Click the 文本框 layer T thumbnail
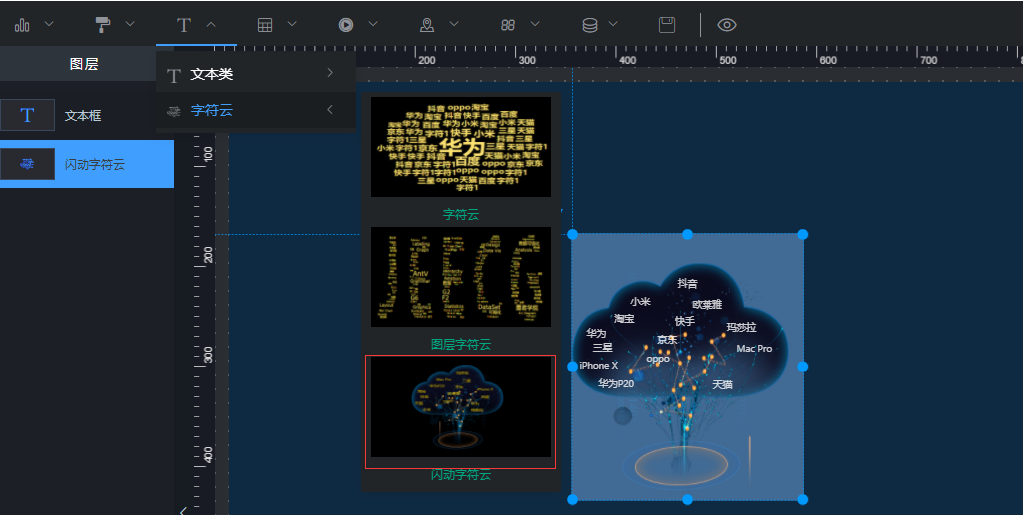This screenshot has width=1023, height=515. point(27,116)
